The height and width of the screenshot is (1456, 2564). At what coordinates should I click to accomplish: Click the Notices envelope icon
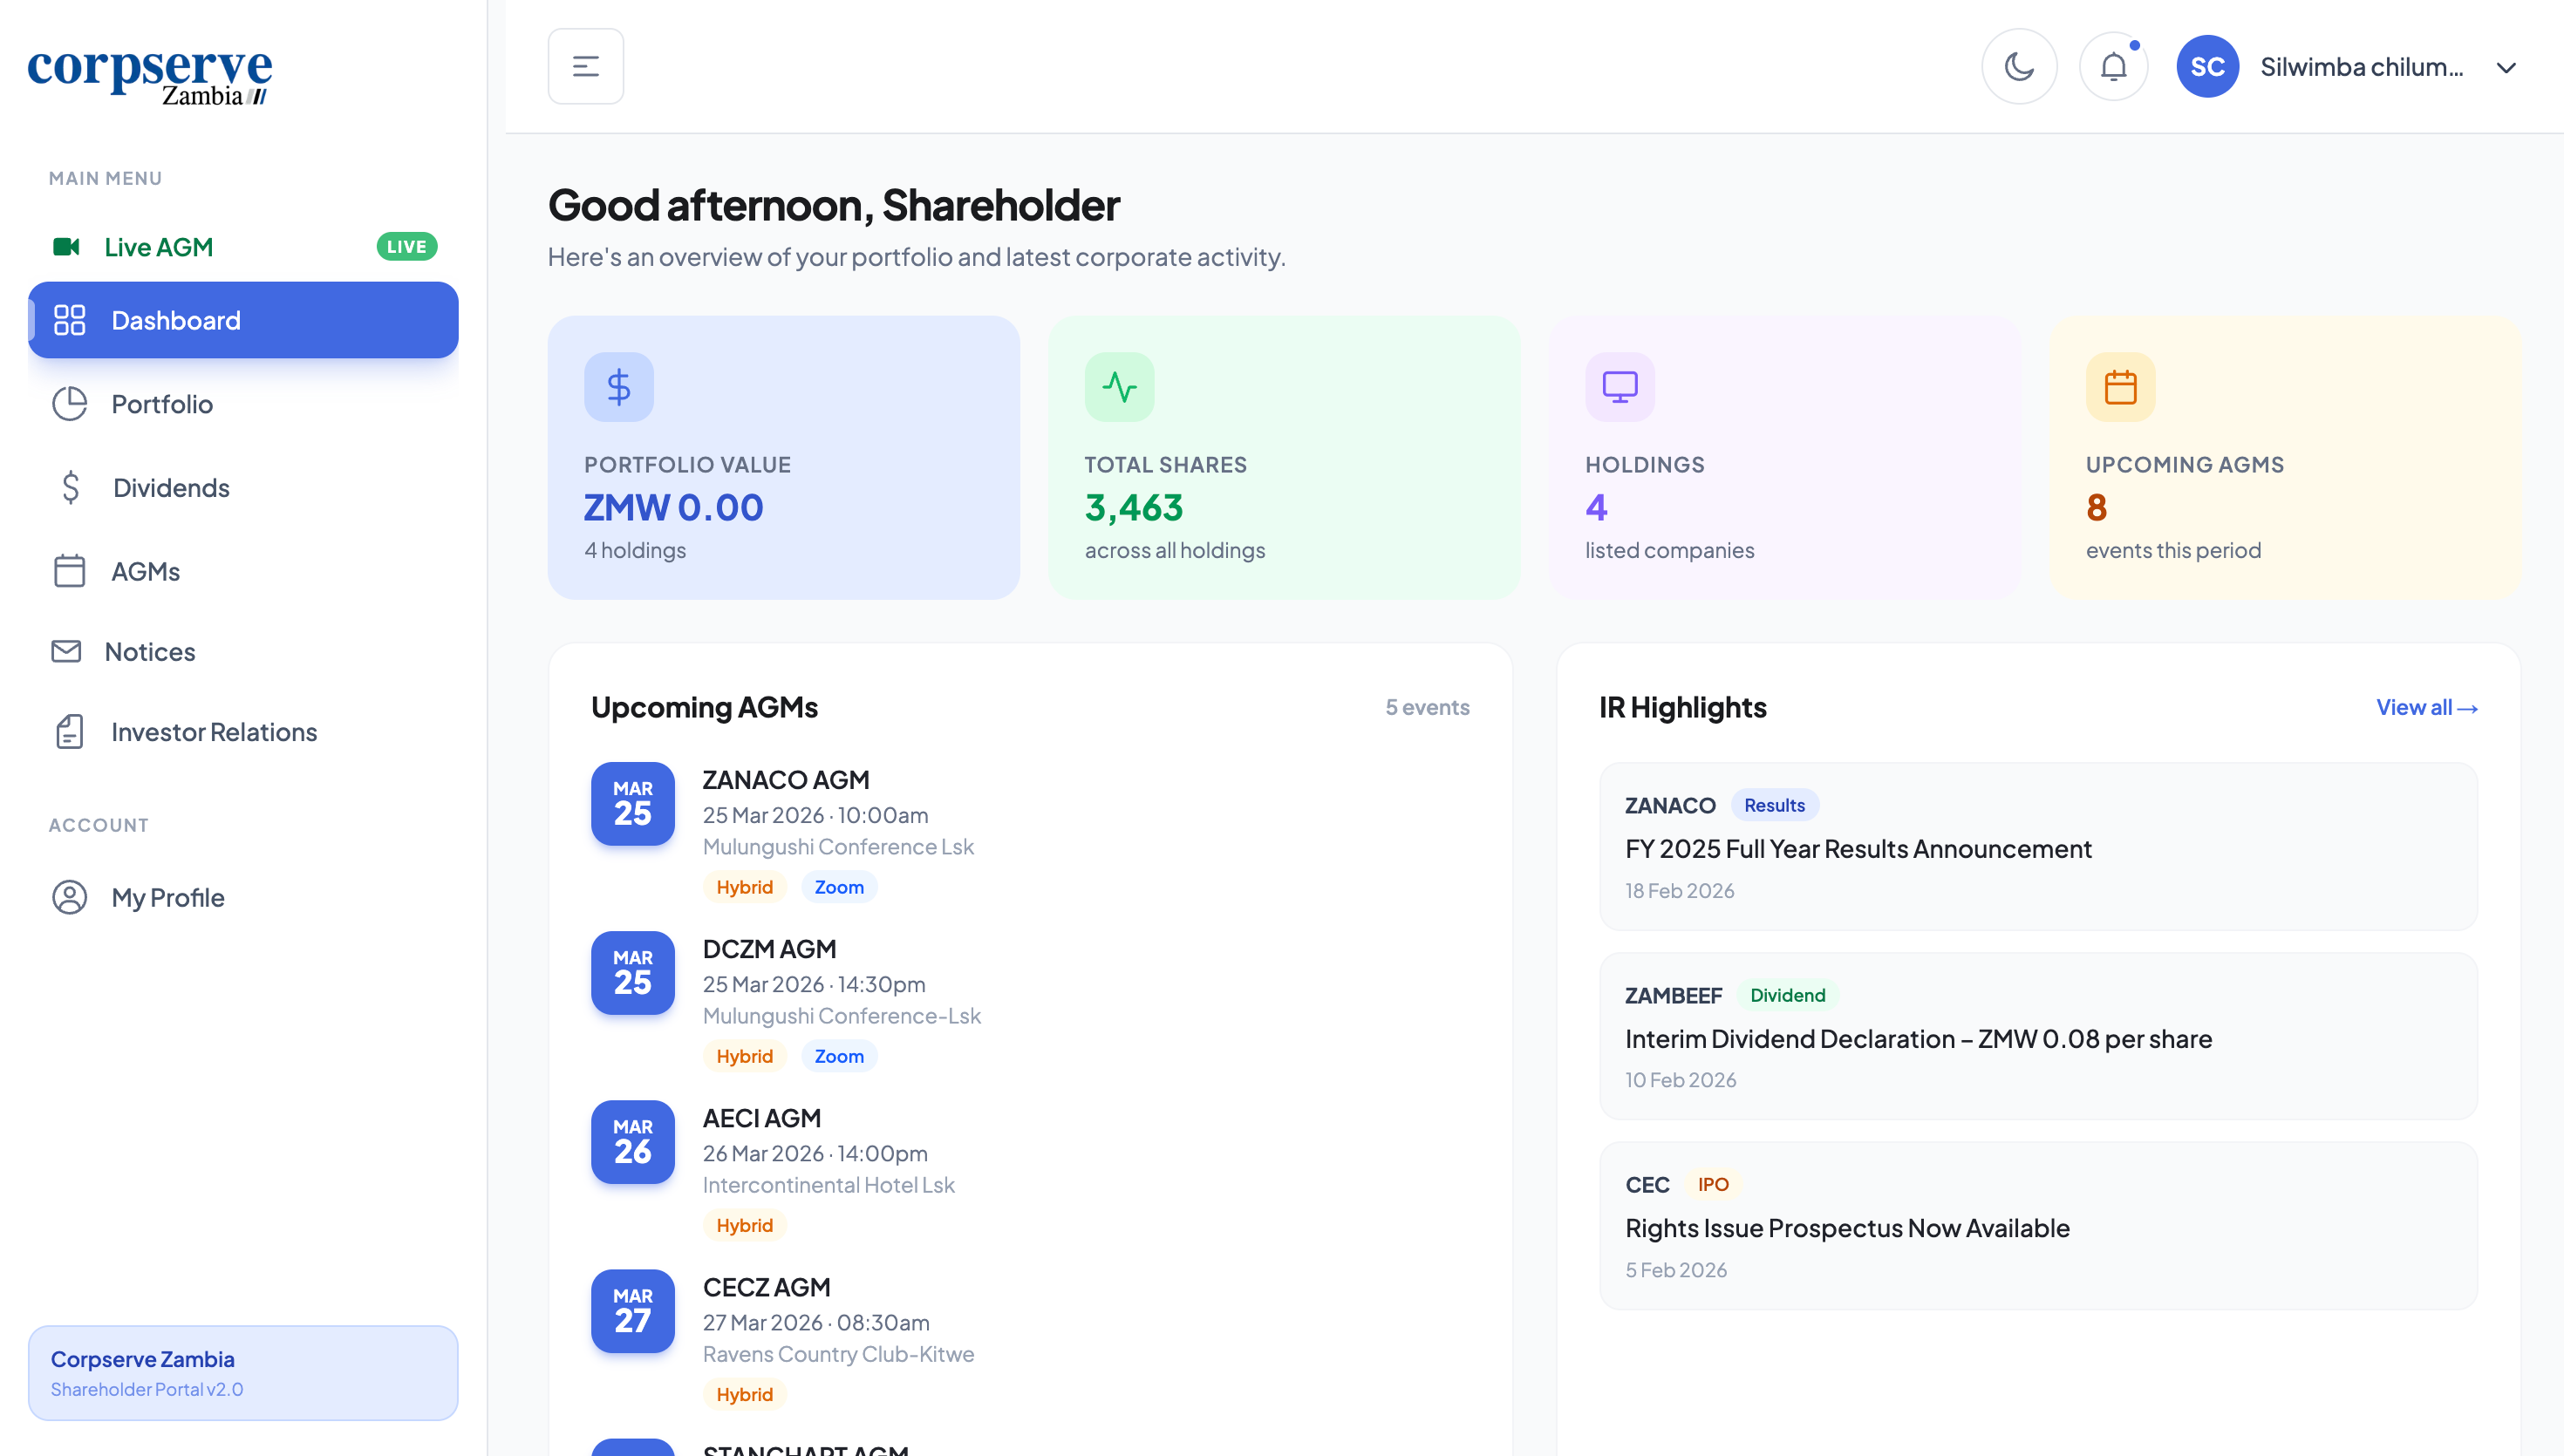coord(67,651)
